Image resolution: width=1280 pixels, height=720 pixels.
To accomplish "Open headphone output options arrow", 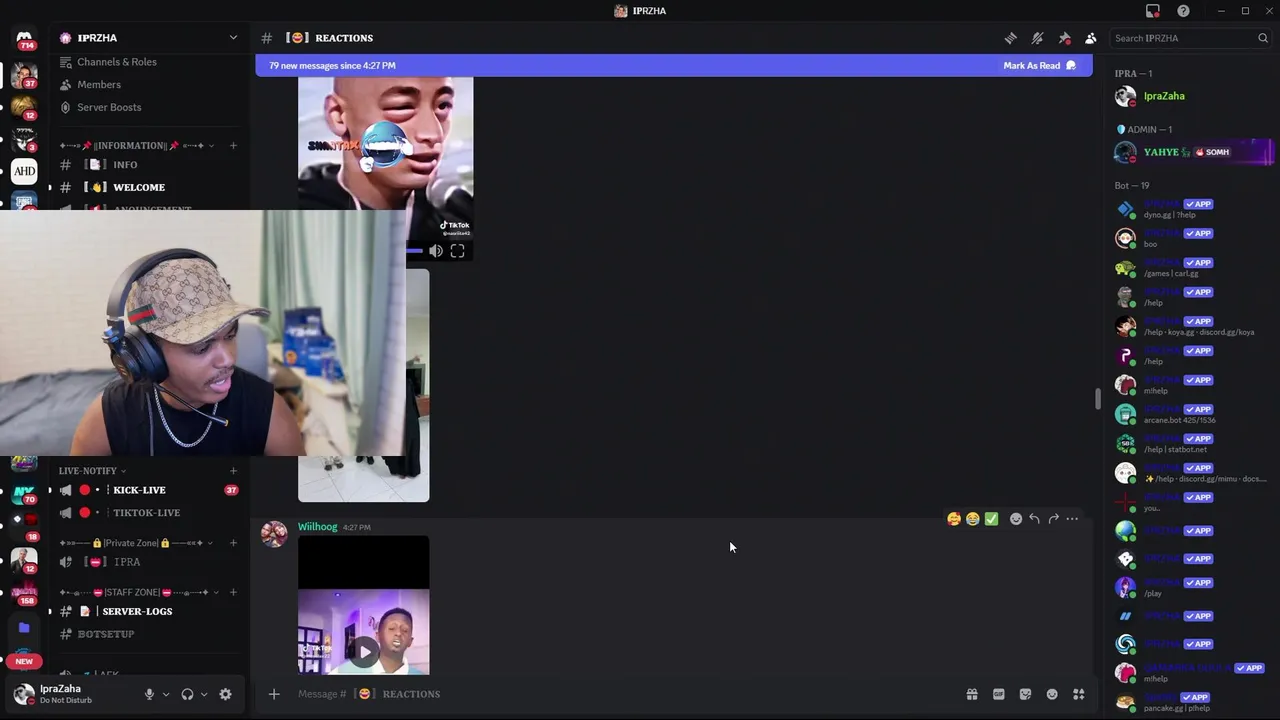I will pyautogui.click(x=204, y=694).
